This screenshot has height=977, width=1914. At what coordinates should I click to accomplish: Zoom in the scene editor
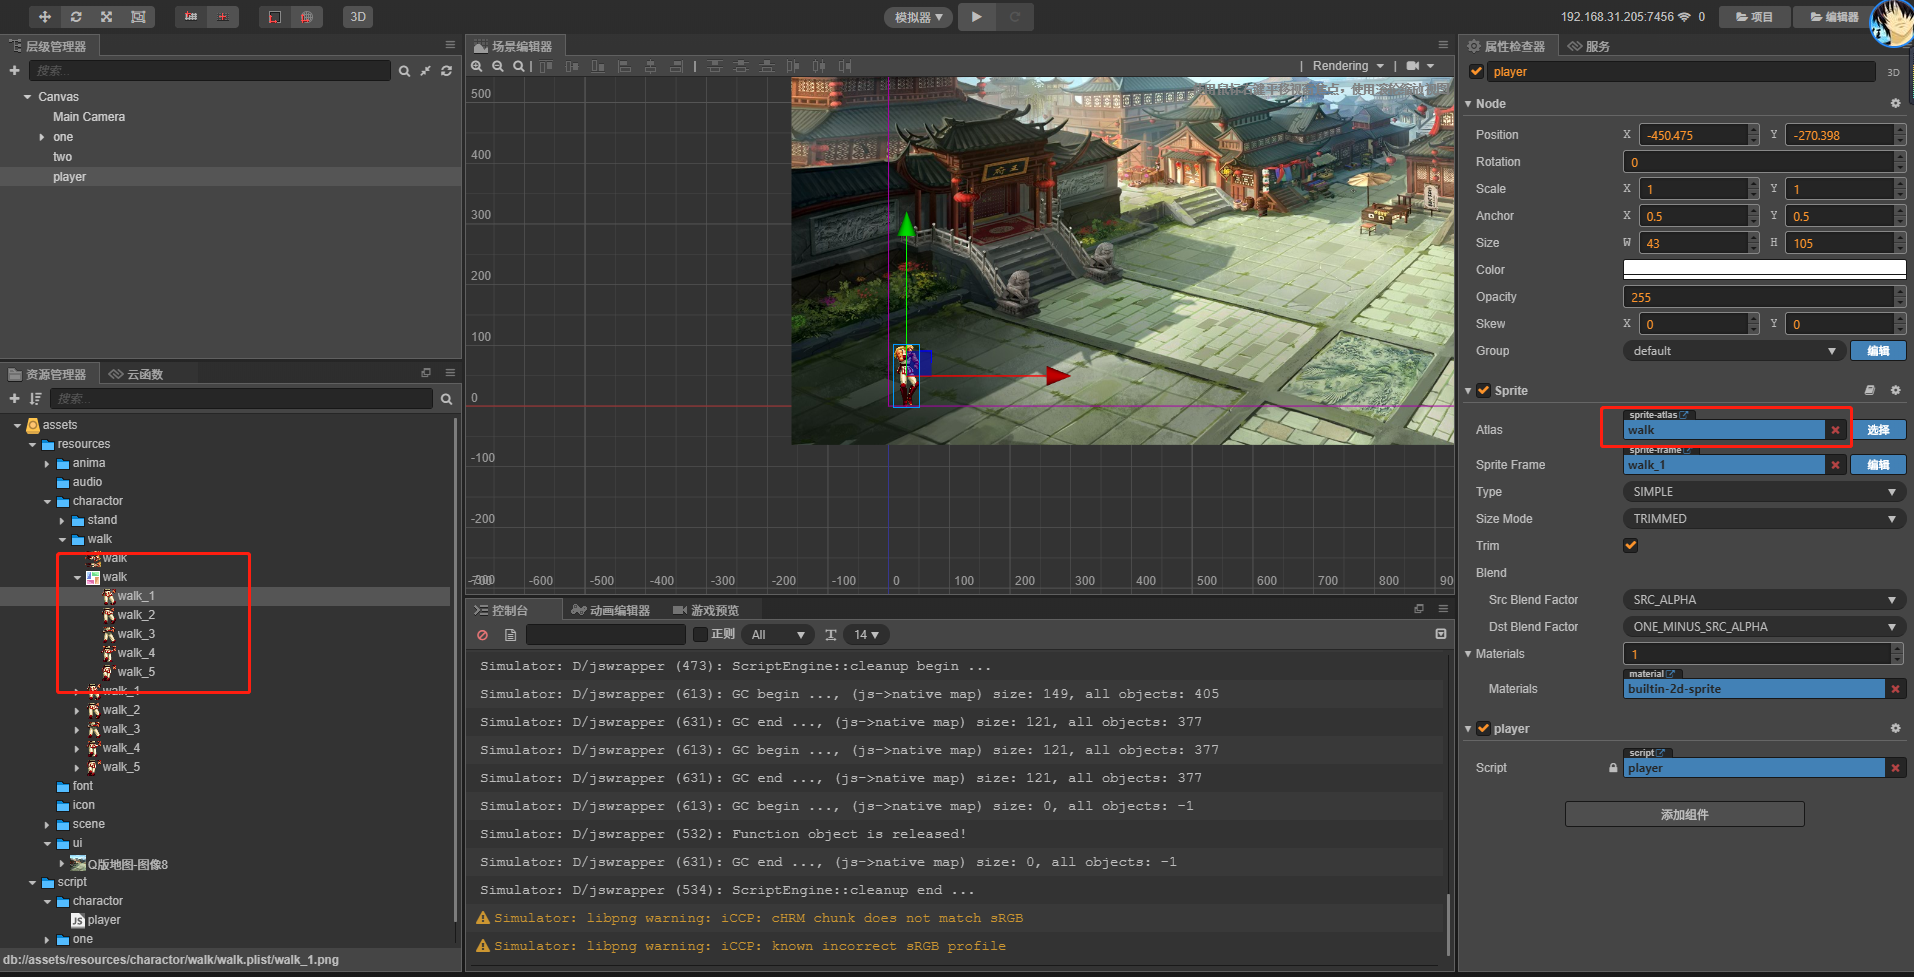coord(477,66)
